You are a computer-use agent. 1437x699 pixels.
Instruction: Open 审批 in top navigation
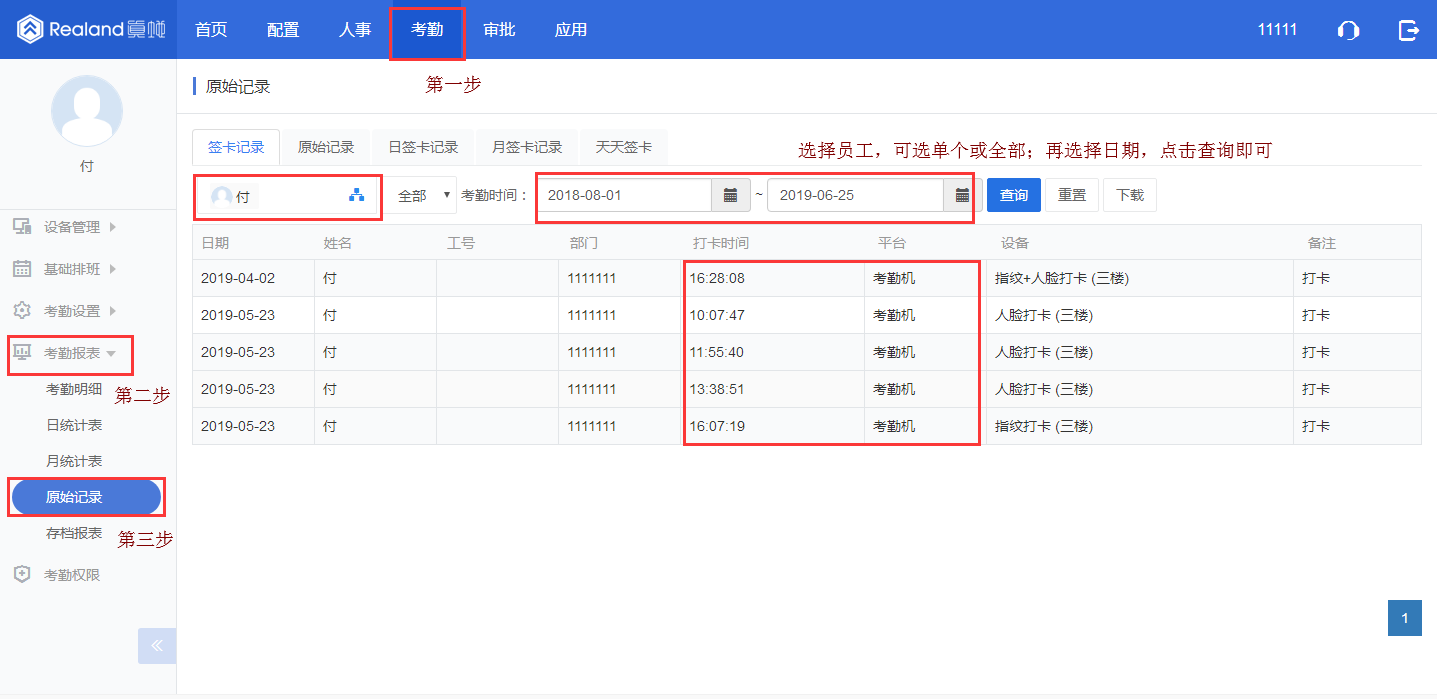click(x=499, y=30)
